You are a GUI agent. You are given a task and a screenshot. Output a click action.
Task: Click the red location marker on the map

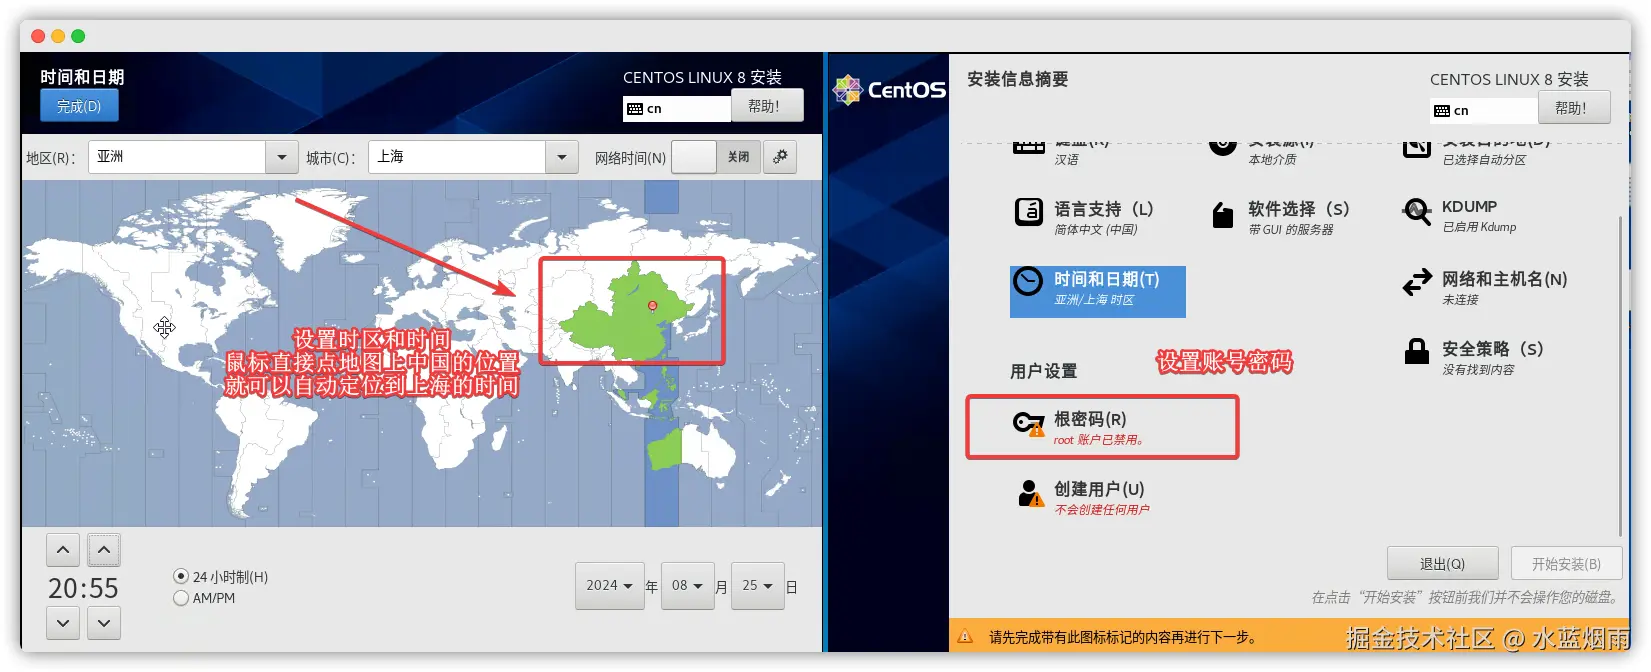click(652, 305)
